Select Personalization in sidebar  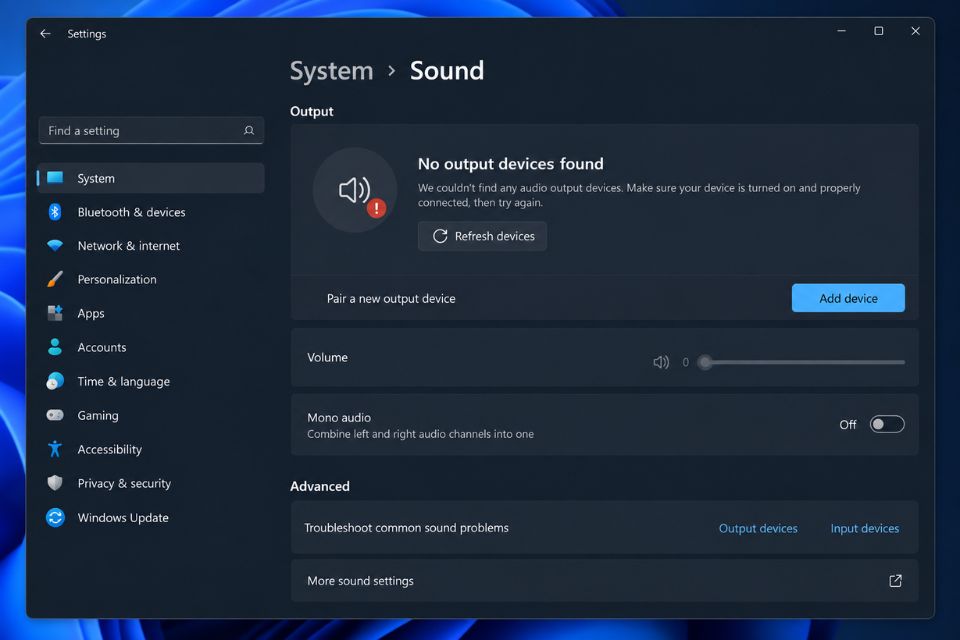point(151,279)
